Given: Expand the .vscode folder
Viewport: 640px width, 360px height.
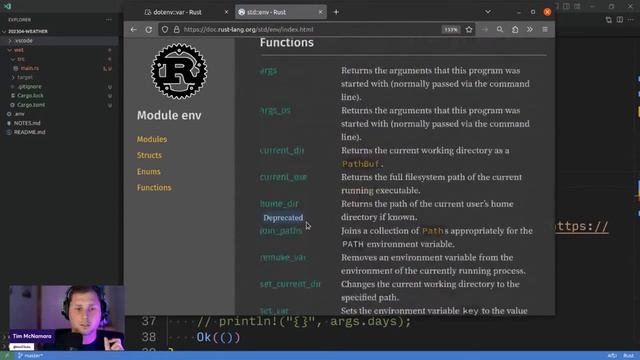Looking at the screenshot, I should [24, 41].
